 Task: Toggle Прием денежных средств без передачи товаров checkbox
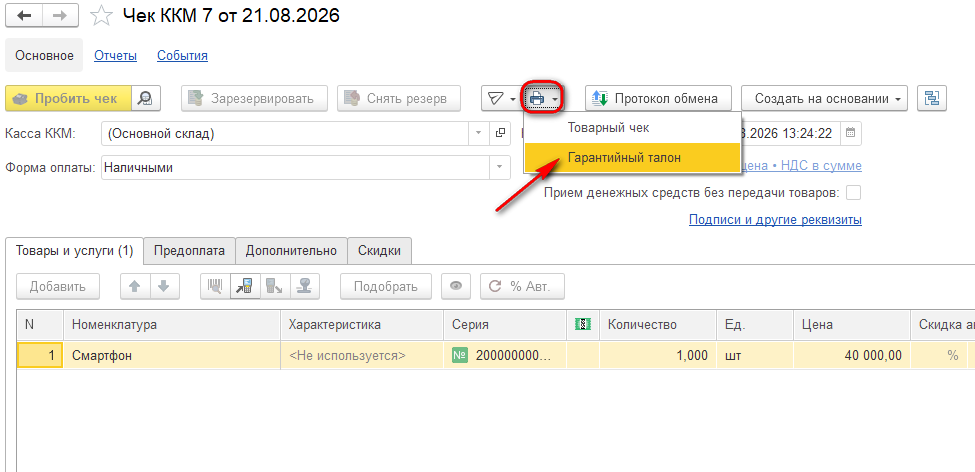pos(854,193)
